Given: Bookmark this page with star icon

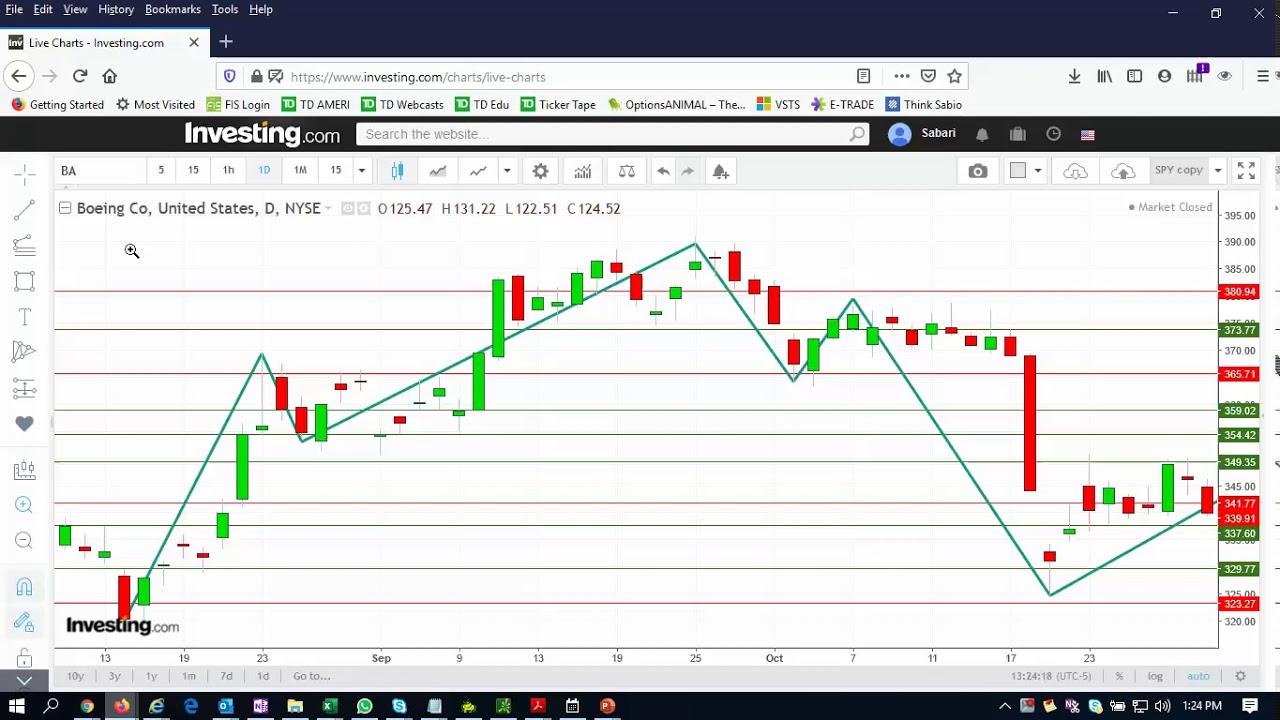Looking at the screenshot, I should pos(955,76).
